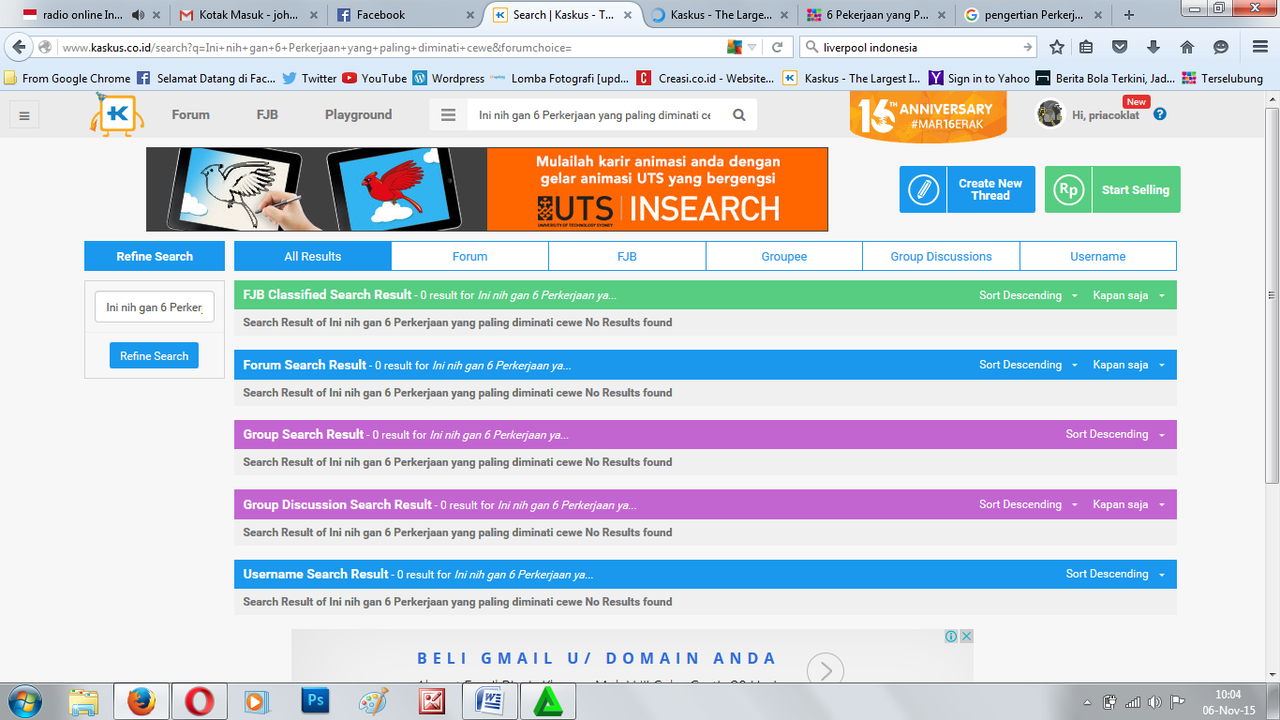1280x720 pixels.
Task: Open Sort Descending dropdown in FJB Classified results
Action: 1028,295
